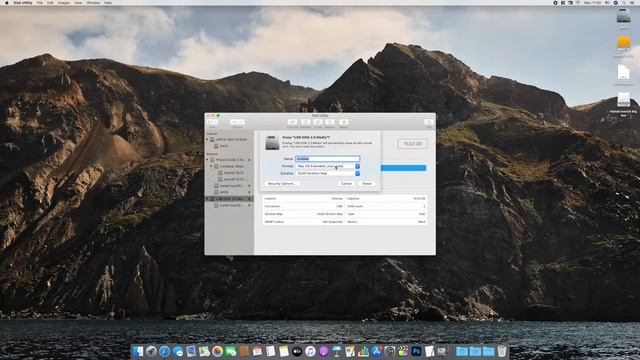Image resolution: width=640 pixels, height=360 pixels.
Task: Open the Apple menu
Action: [6, 3]
